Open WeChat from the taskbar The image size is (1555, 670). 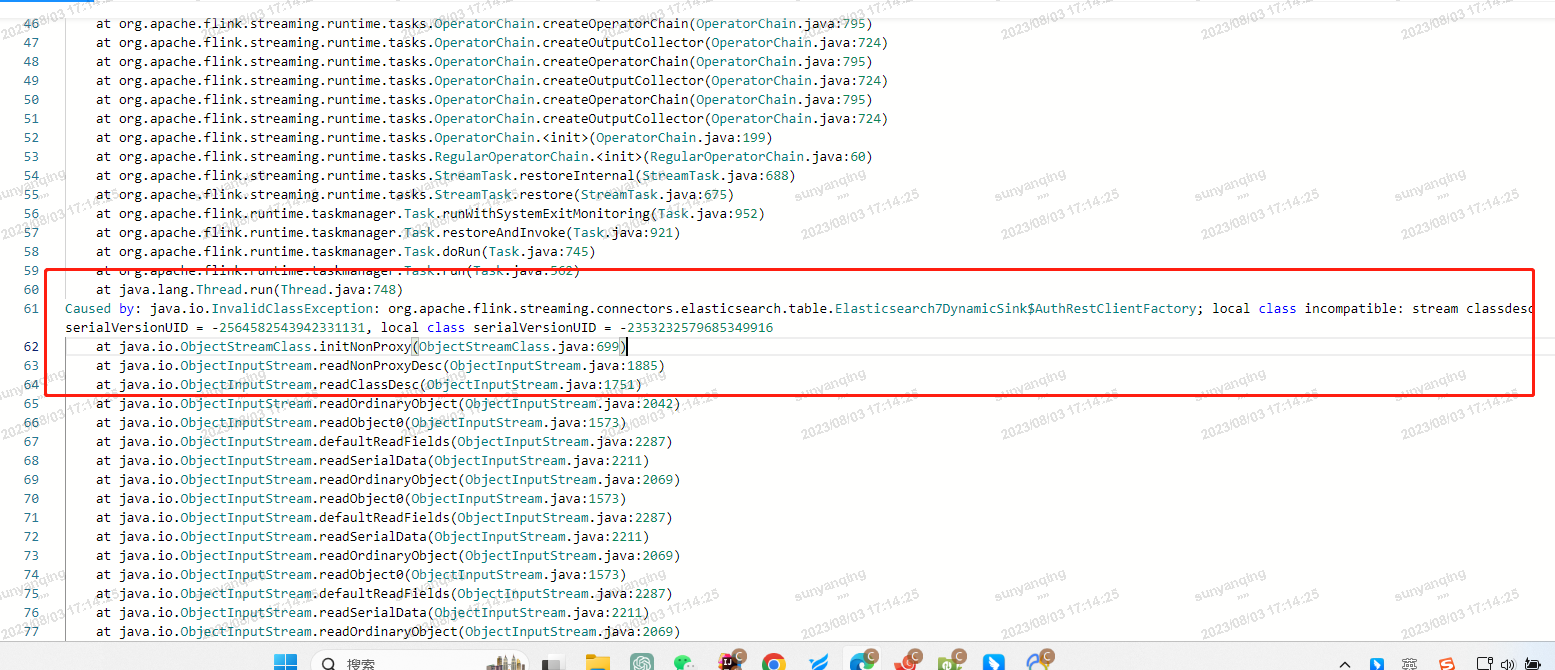685,663
